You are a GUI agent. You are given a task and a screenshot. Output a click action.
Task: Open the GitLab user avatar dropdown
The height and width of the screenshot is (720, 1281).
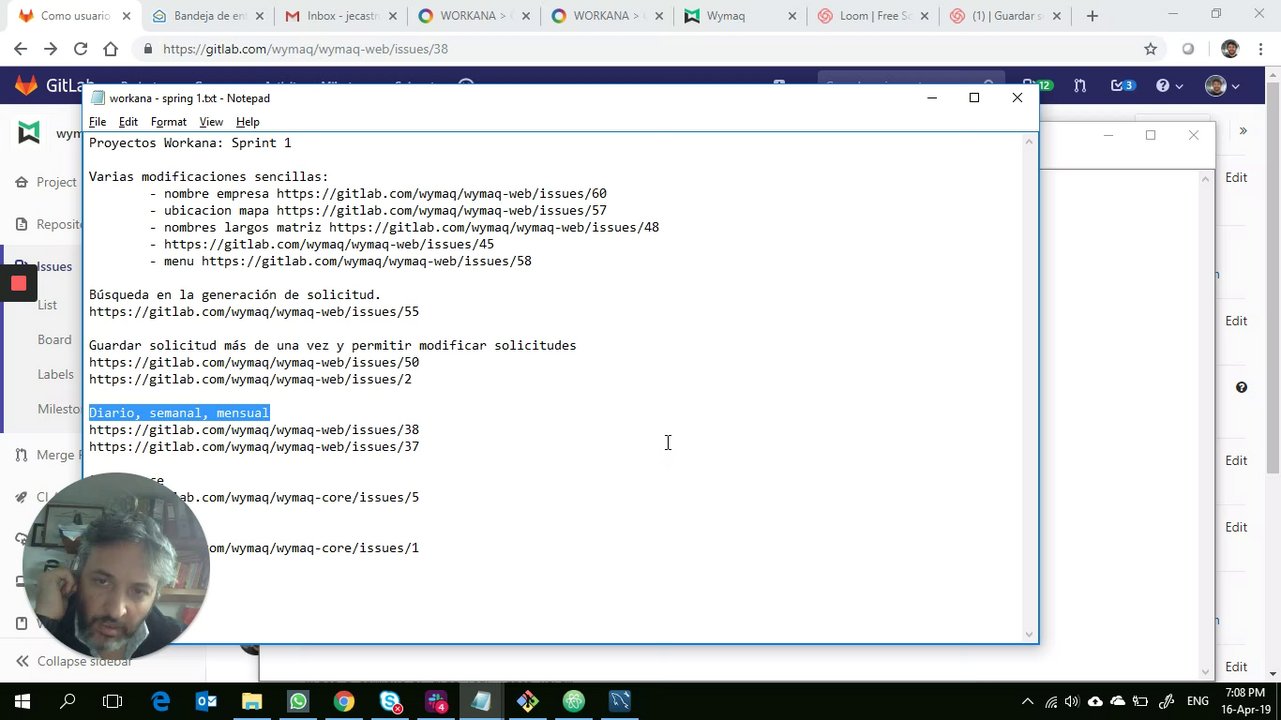pos(1222,86)
